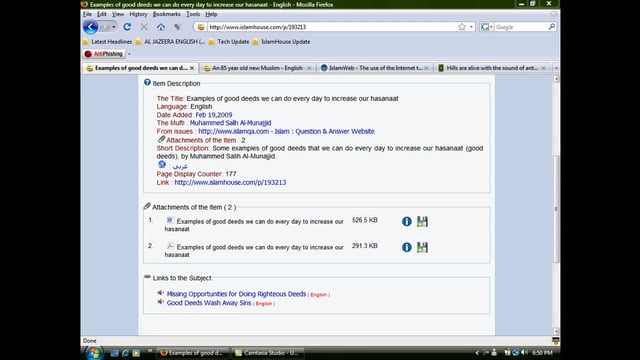Close the An 85 year old new Muslim tab
The image size is (640, 360).
(309, 68)
